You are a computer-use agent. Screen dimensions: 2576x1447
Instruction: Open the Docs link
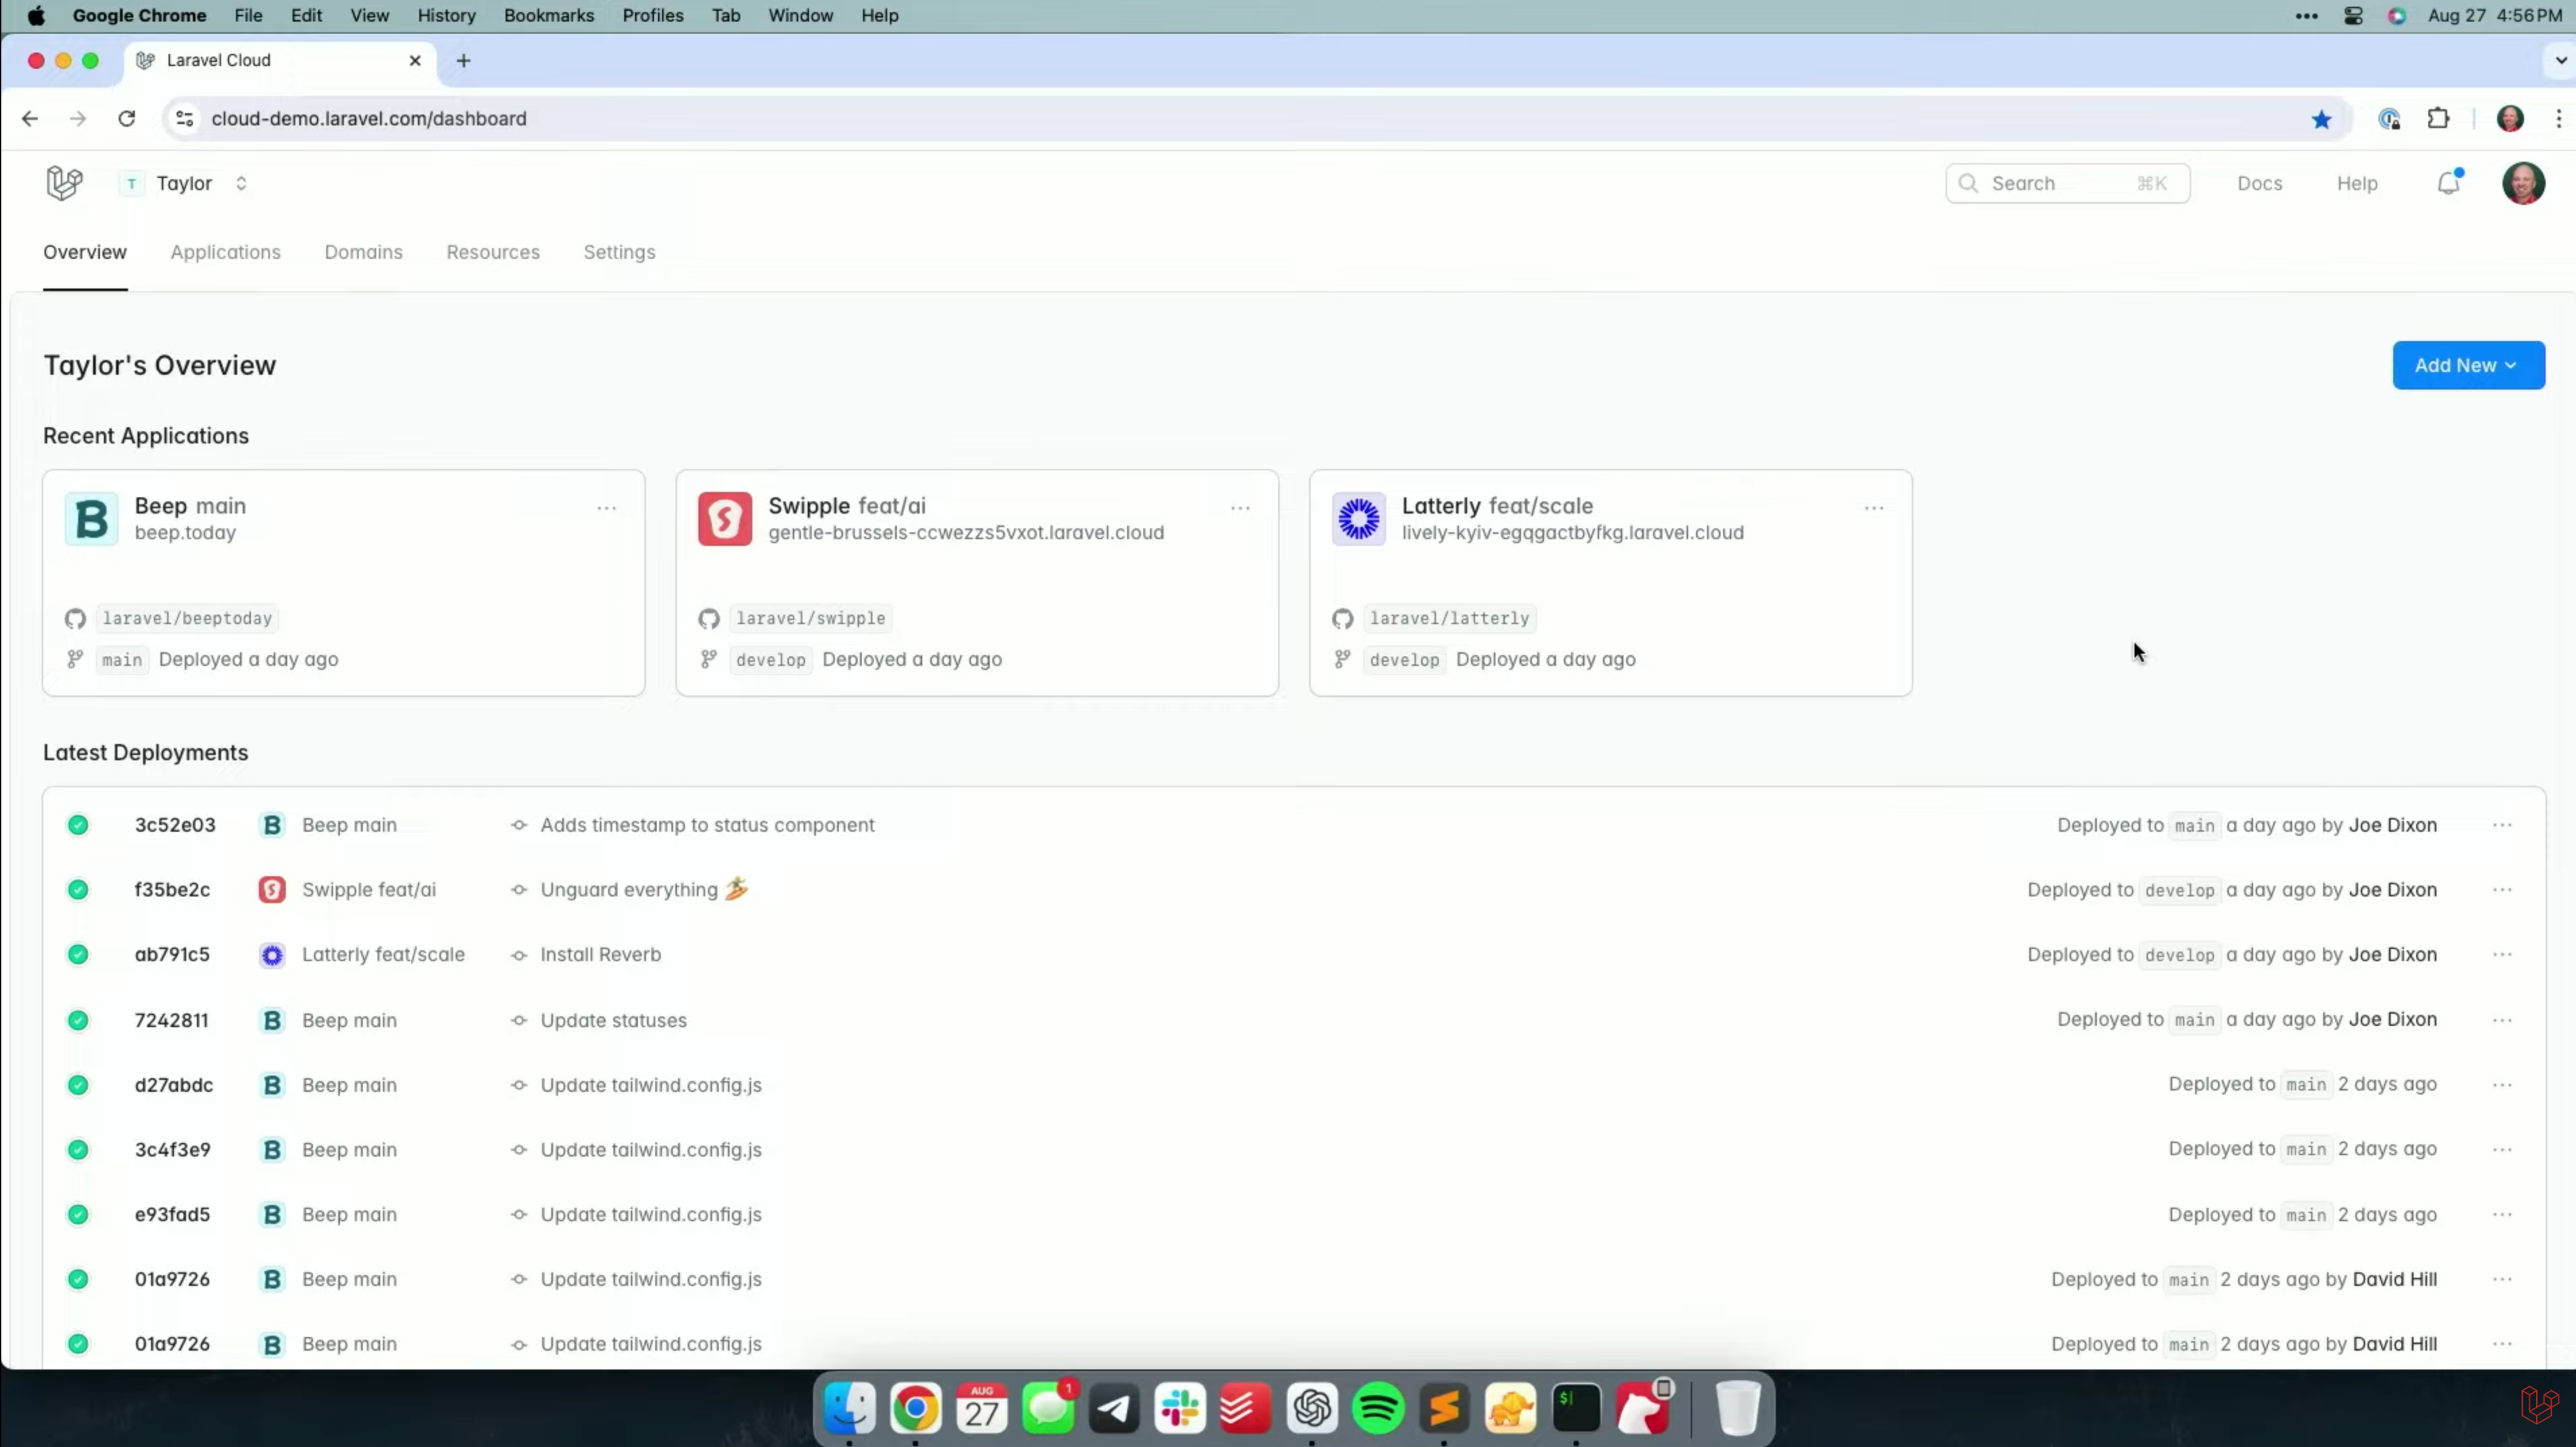(x=2259, y=183)
